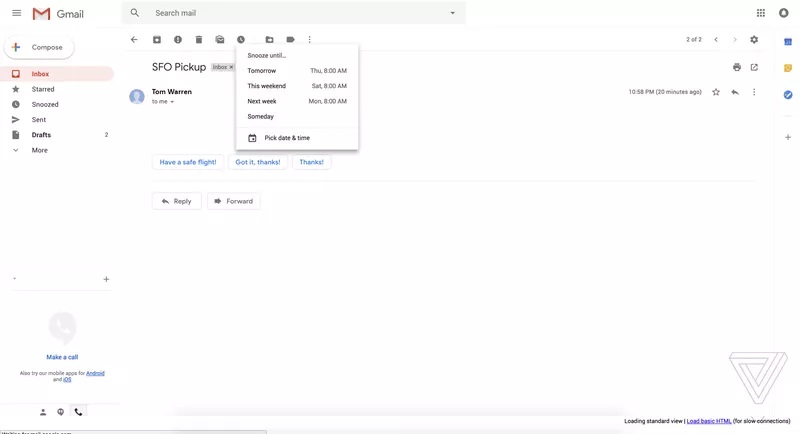Click the Move to folder icon

click(x=269, y=40)
